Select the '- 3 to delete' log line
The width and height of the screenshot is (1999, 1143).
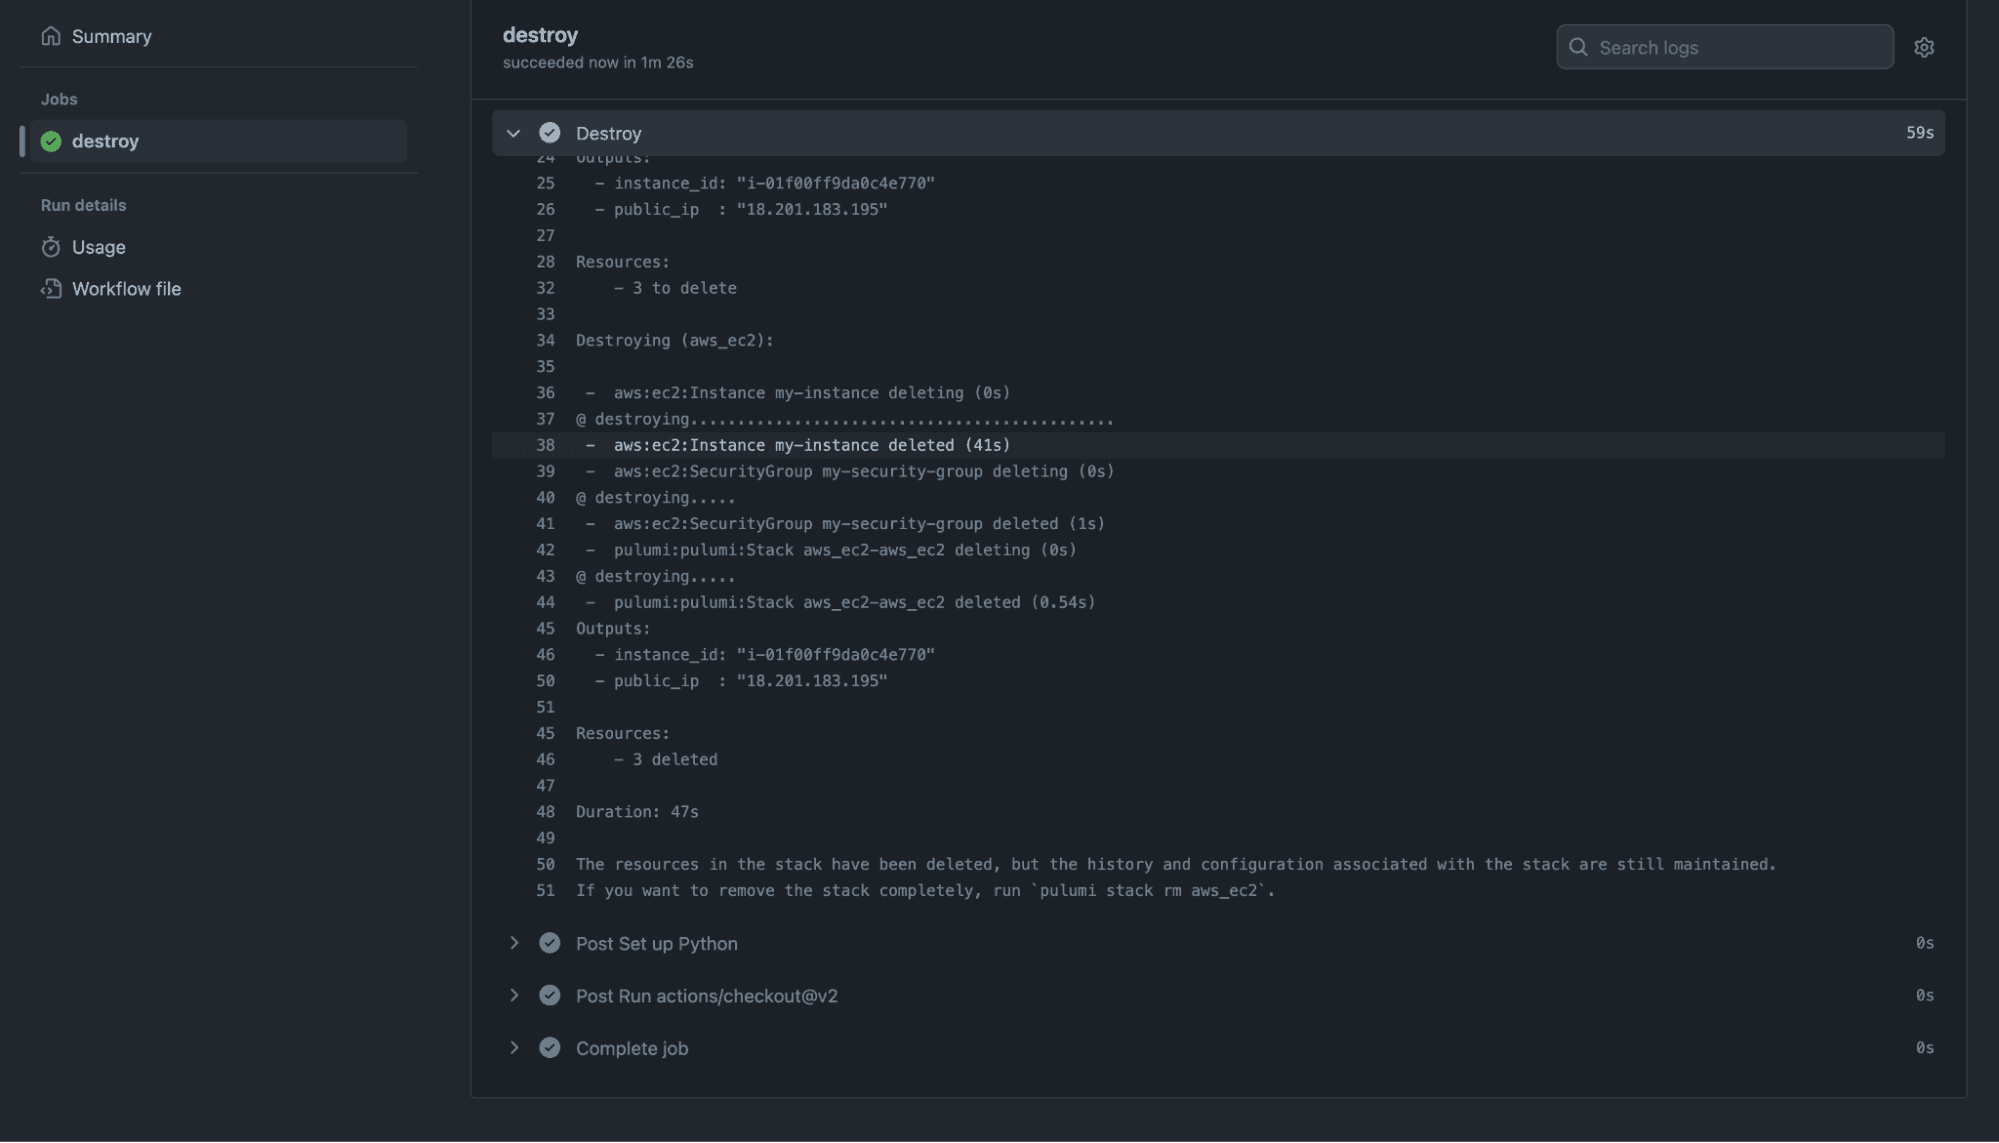click(675, 288)
